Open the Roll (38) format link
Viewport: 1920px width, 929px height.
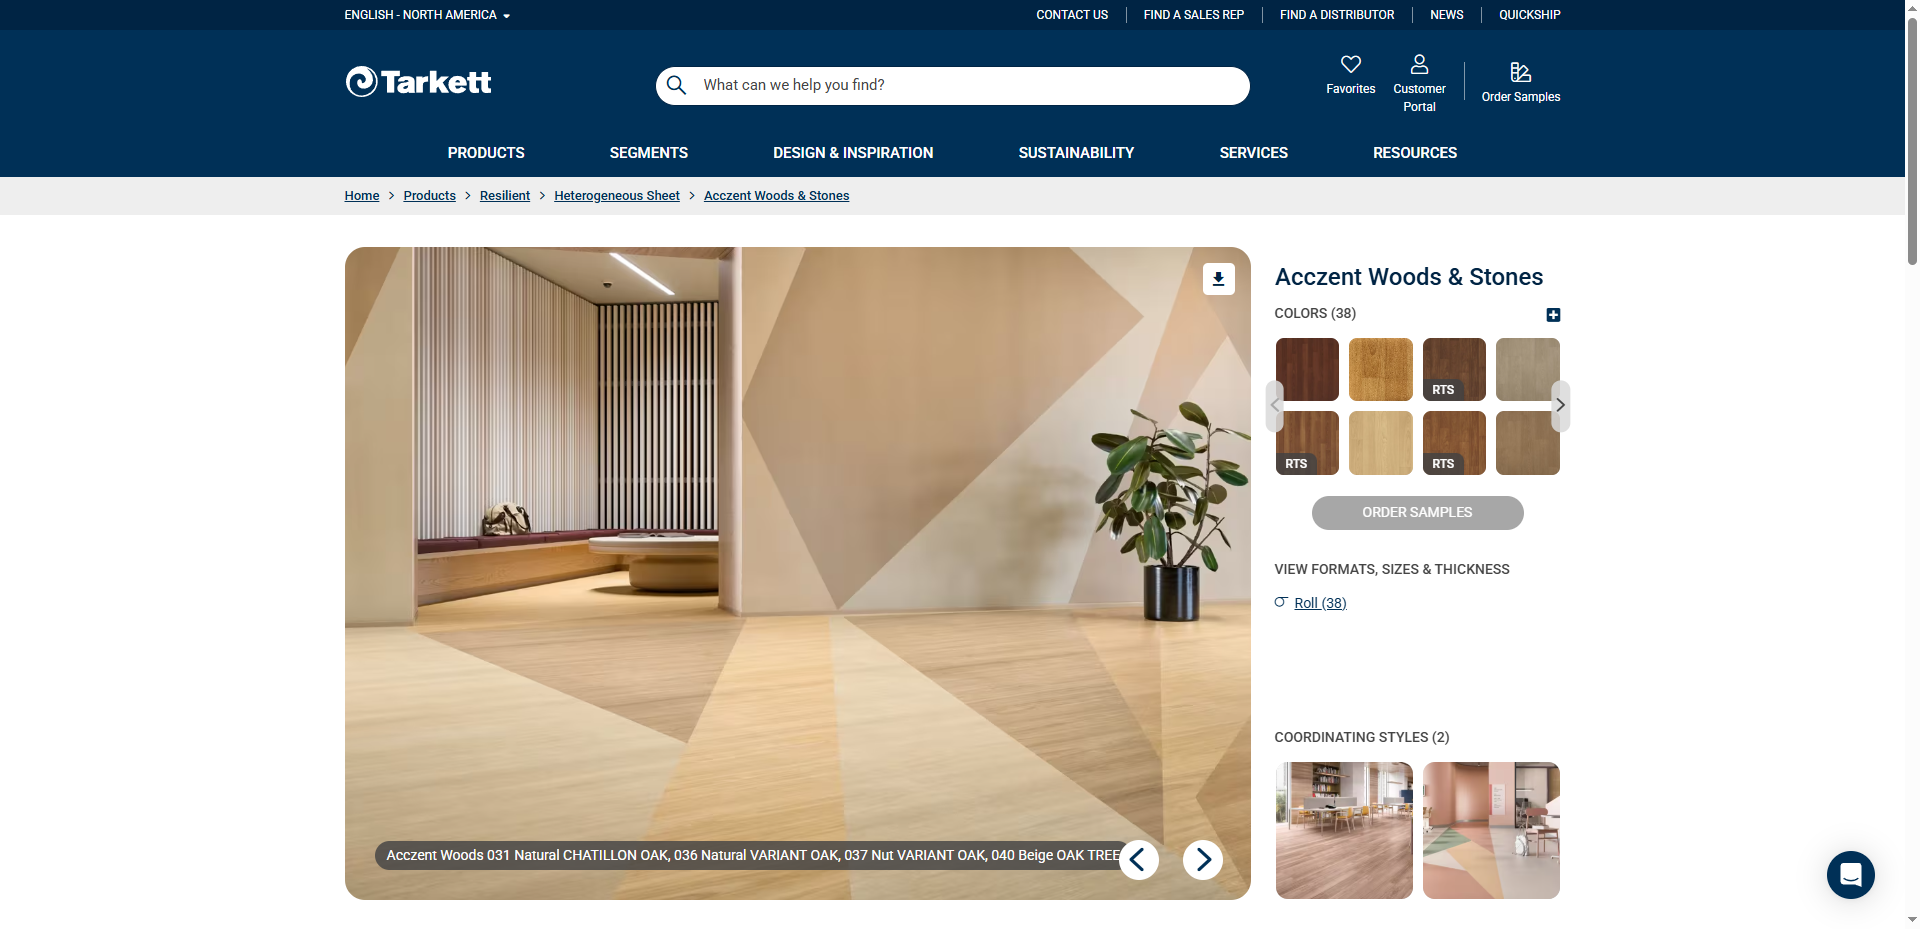click(1320, 603)
